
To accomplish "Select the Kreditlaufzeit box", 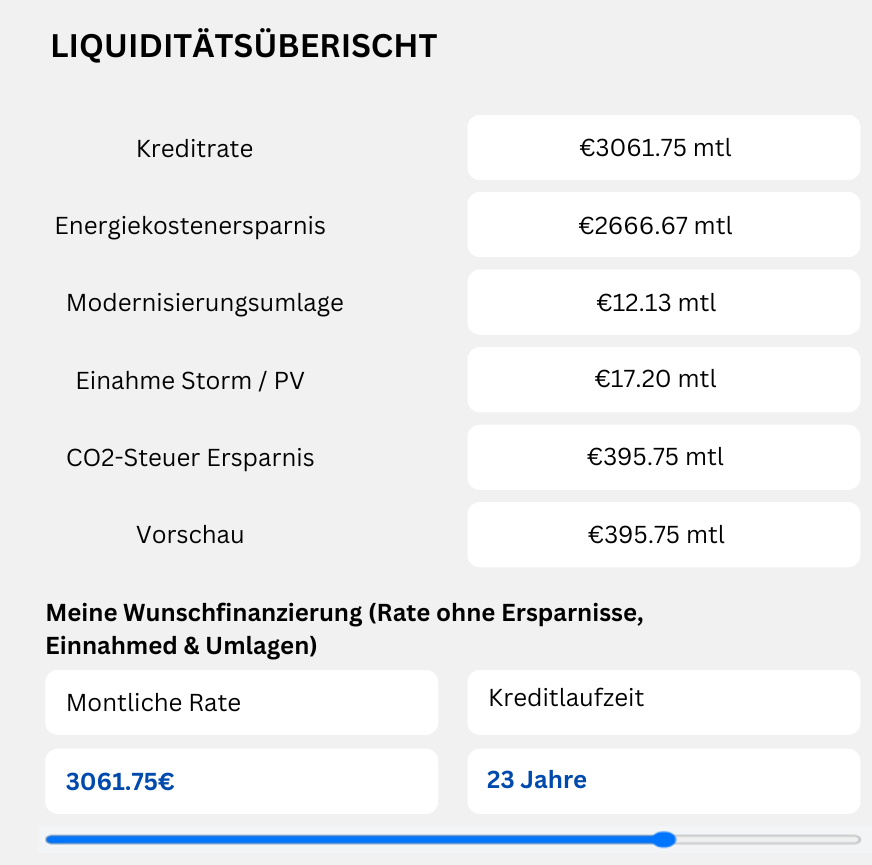I will coord(663,700).
